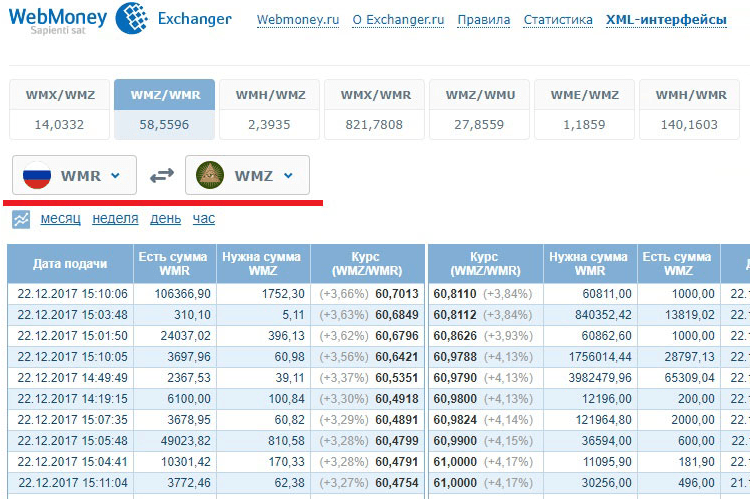Screen dimensions: 750x500
Task: Click the WMH/WMR rate 140,1603
Action: [x=689, y=125]
